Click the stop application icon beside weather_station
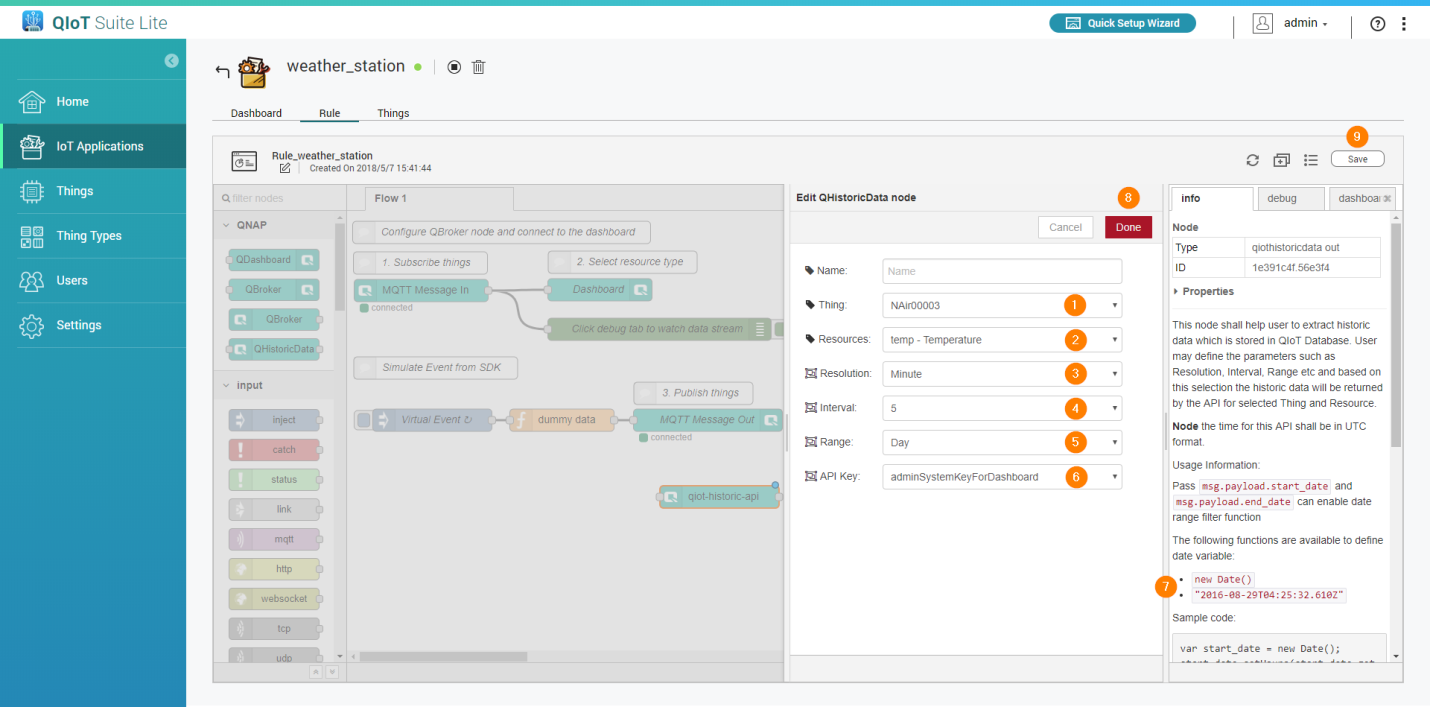 point(454,67)
